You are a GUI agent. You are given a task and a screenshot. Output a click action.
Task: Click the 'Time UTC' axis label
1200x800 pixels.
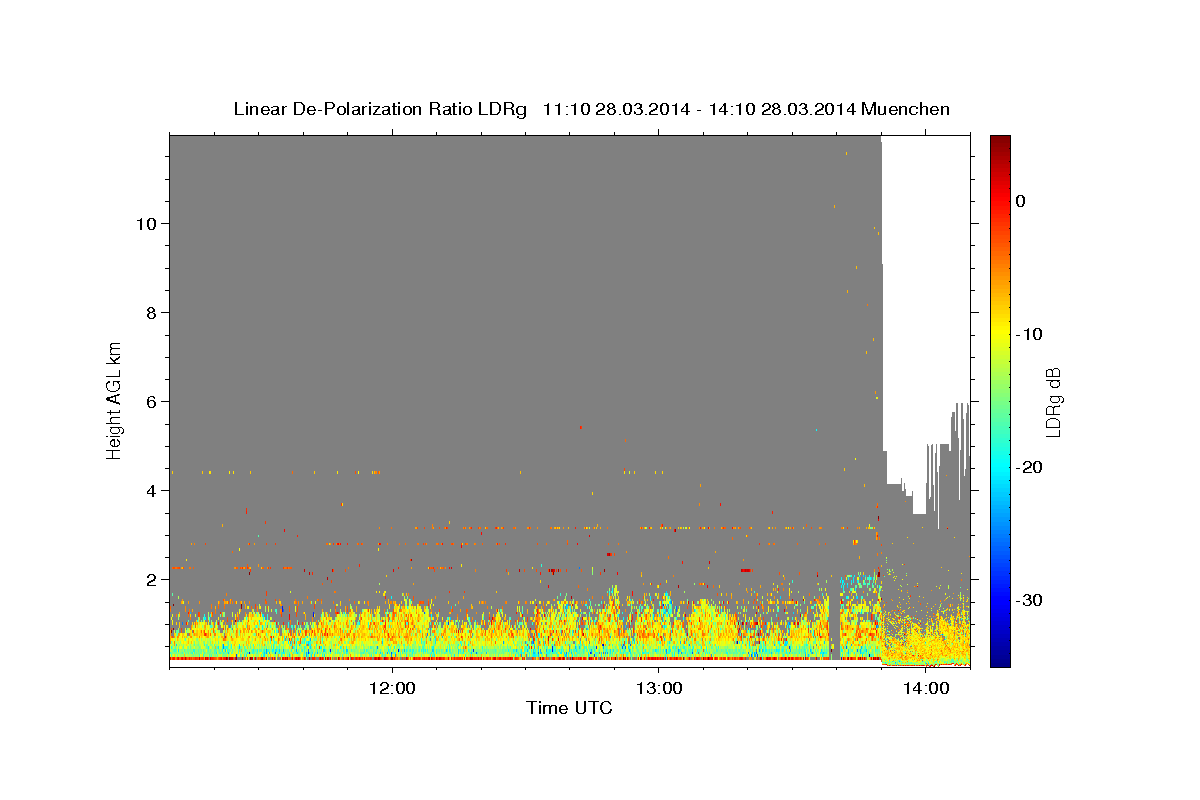pos(569,708)
